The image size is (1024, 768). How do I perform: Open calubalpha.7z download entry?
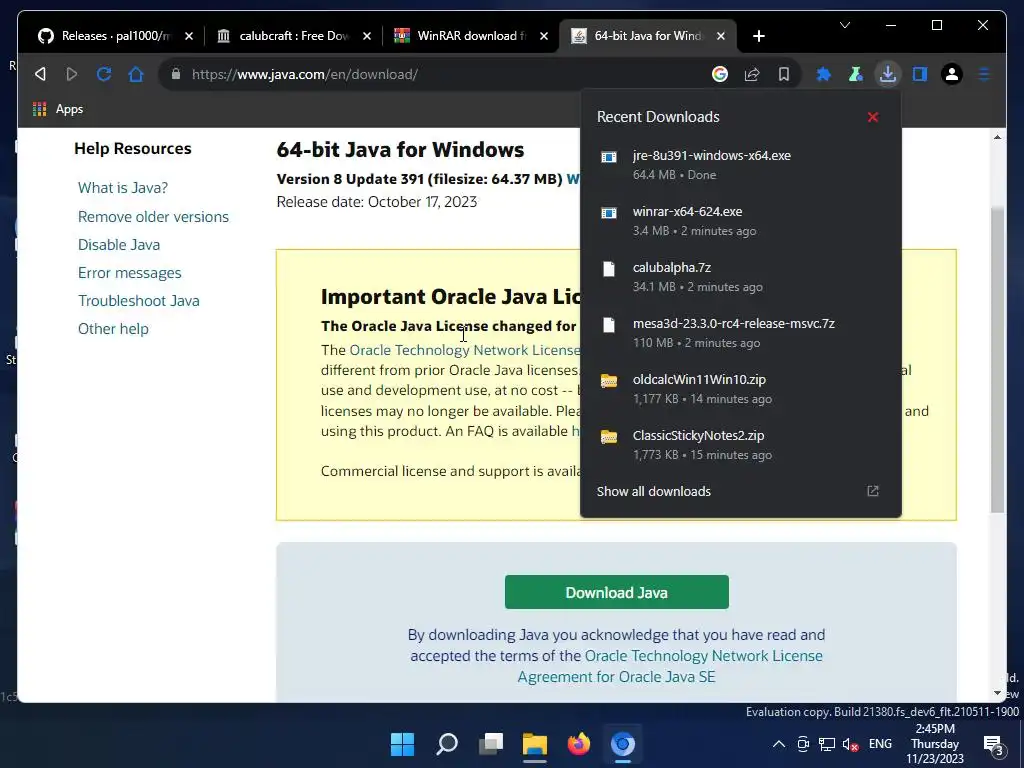[x=741, y=277]
